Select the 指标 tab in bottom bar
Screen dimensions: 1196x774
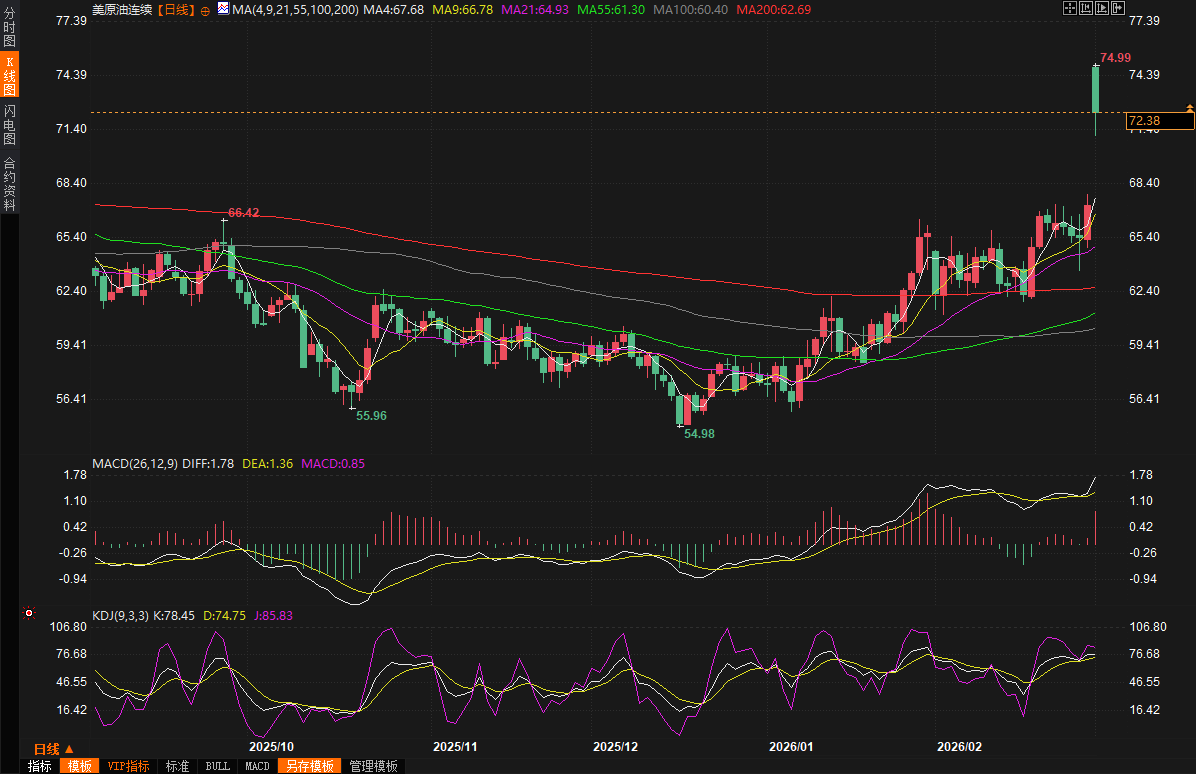40,766
